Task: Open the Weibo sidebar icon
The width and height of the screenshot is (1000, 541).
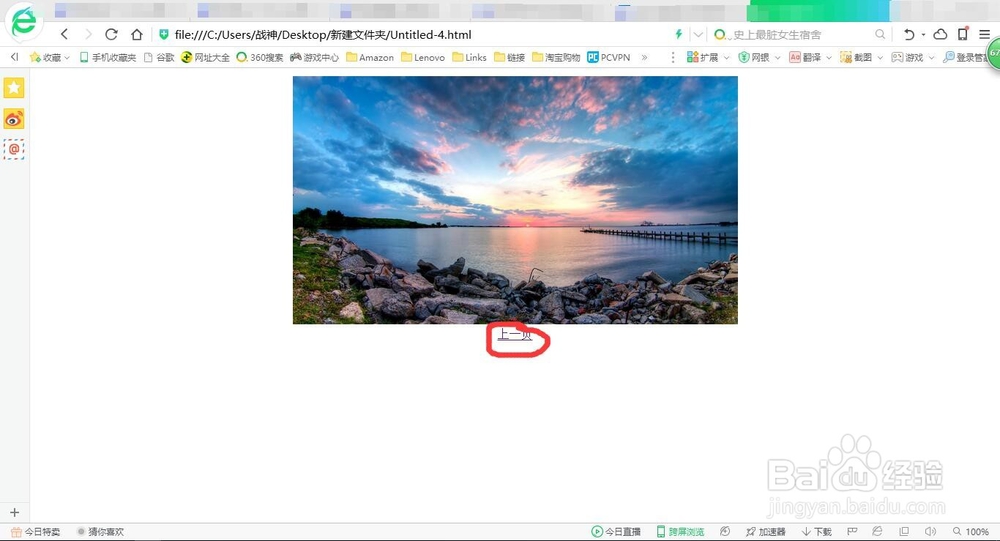Action: (x=14, y=119)
